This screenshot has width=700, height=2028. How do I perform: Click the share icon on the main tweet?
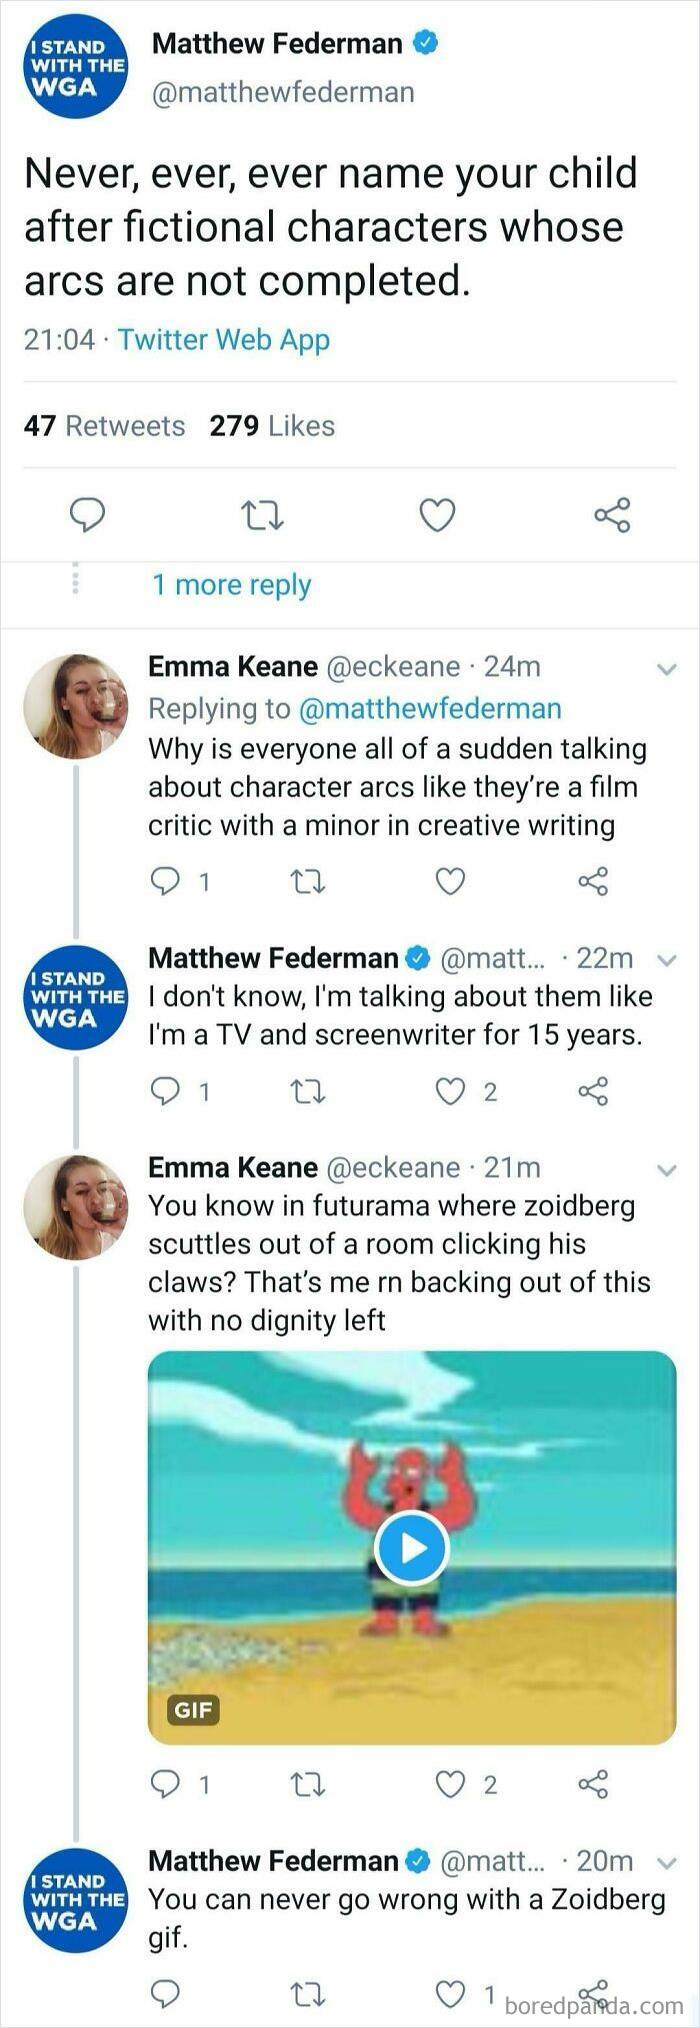(x=613, y=517)
